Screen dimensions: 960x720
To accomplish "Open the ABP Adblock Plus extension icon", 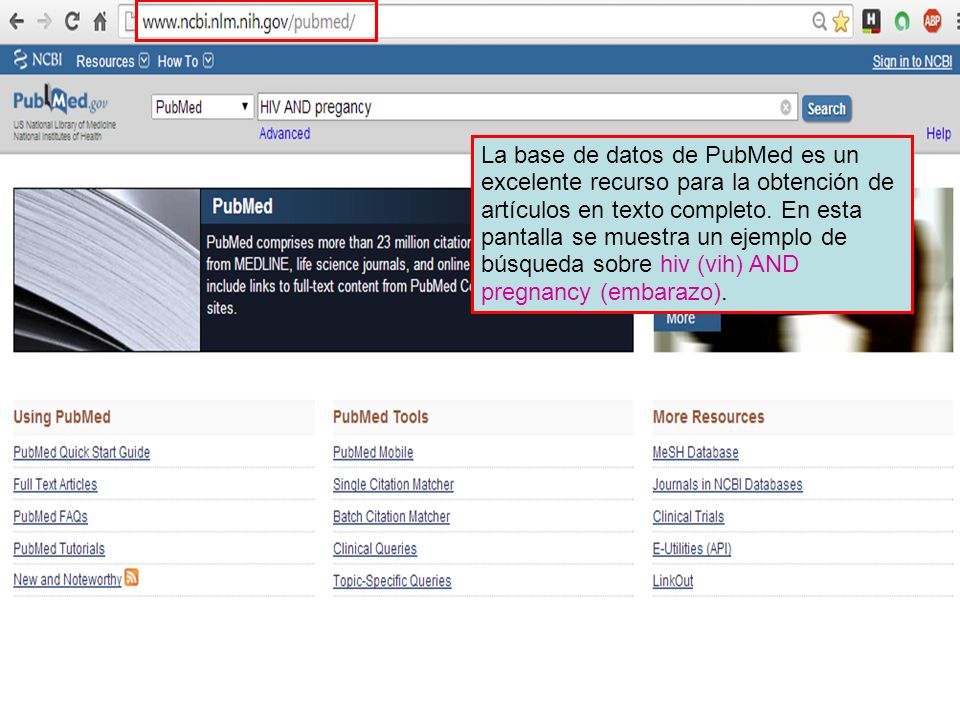I will point(932,21).
